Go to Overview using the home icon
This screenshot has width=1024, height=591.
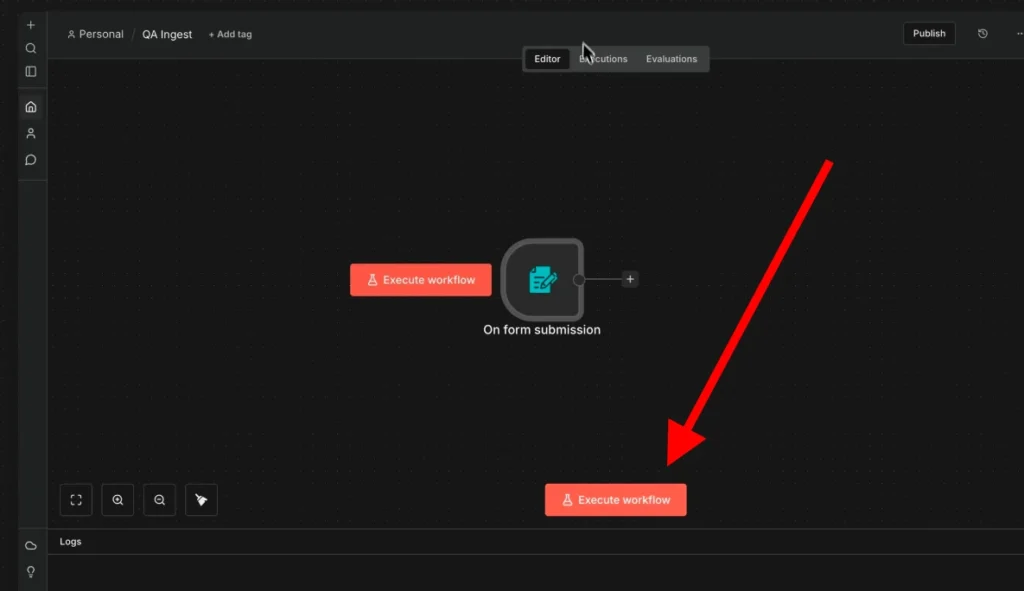30,106
